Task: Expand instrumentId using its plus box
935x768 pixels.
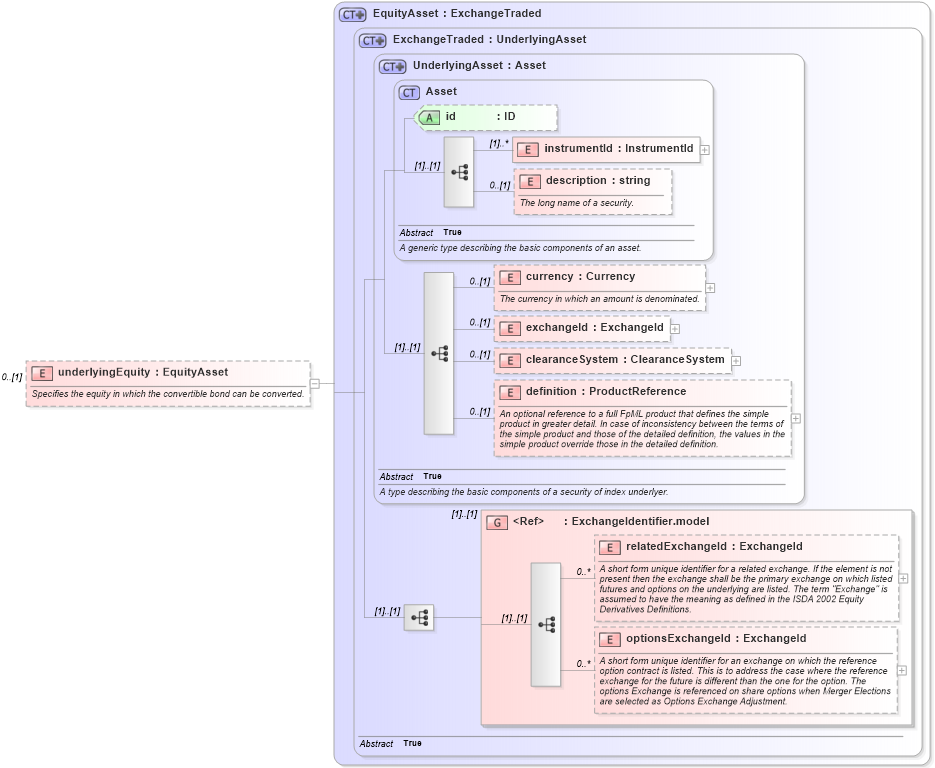Action: pyautogui.click(x=704, y=149)
